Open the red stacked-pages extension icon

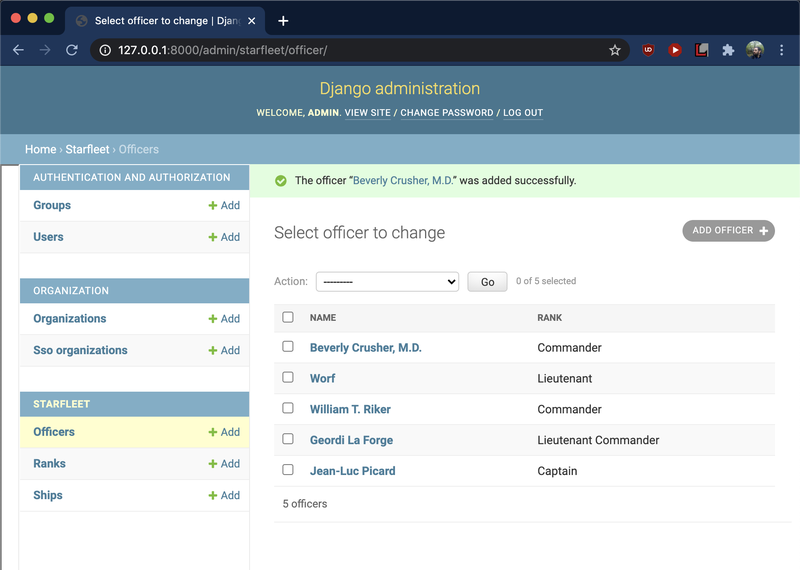point(702,50)
